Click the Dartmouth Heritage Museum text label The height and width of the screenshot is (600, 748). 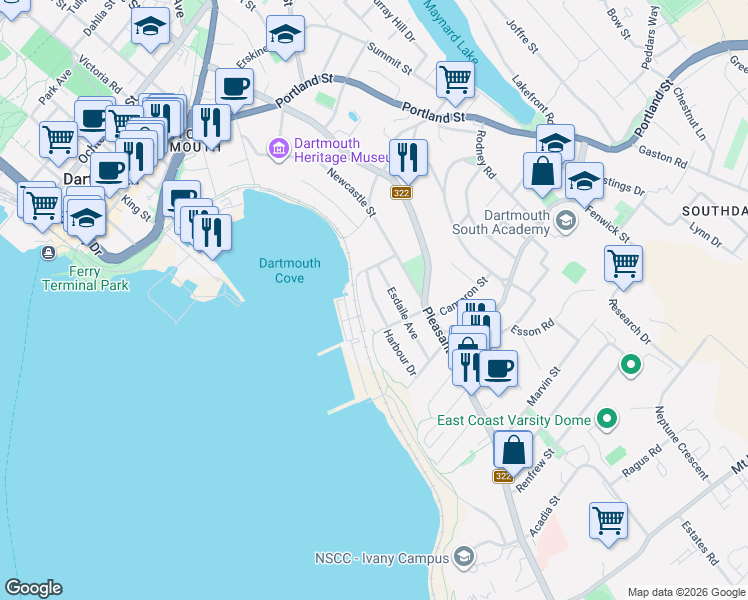(x=342, y=150)
